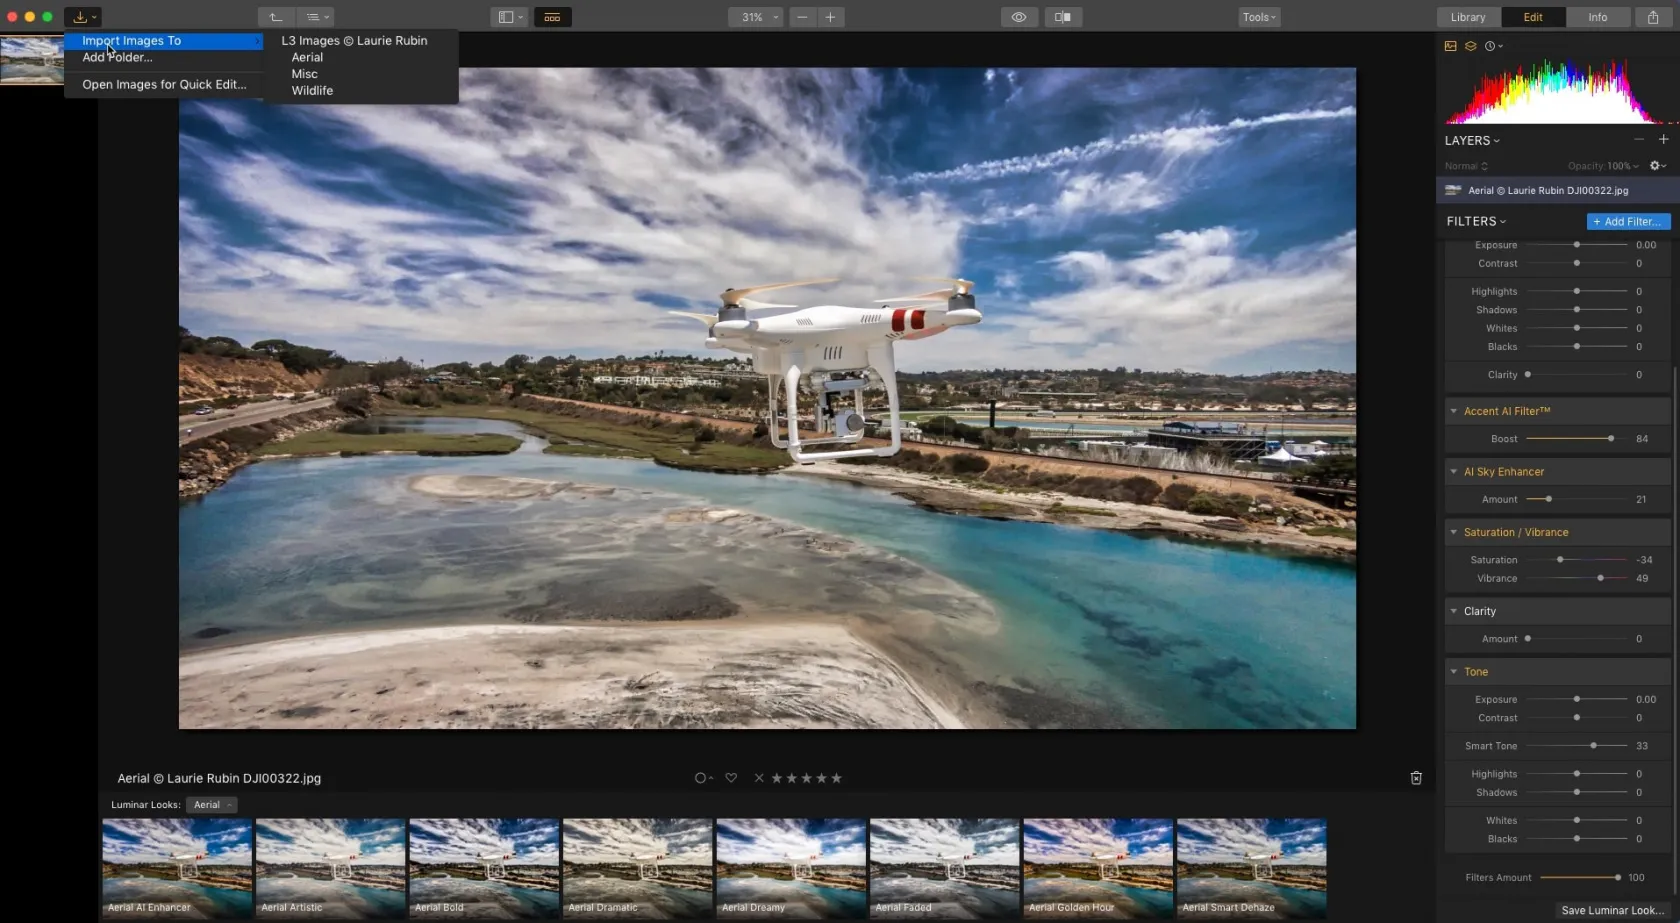Switch to the Library tab

pos(1467,17)
